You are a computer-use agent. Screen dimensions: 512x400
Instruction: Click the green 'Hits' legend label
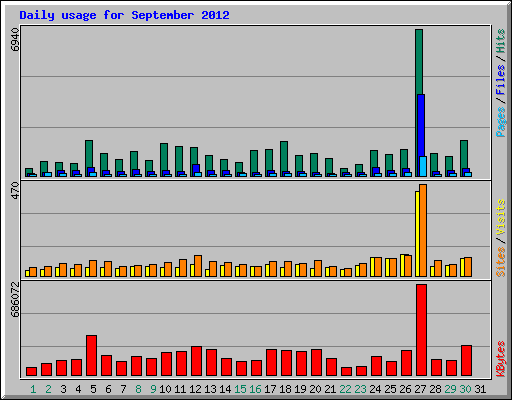[500, 41]
